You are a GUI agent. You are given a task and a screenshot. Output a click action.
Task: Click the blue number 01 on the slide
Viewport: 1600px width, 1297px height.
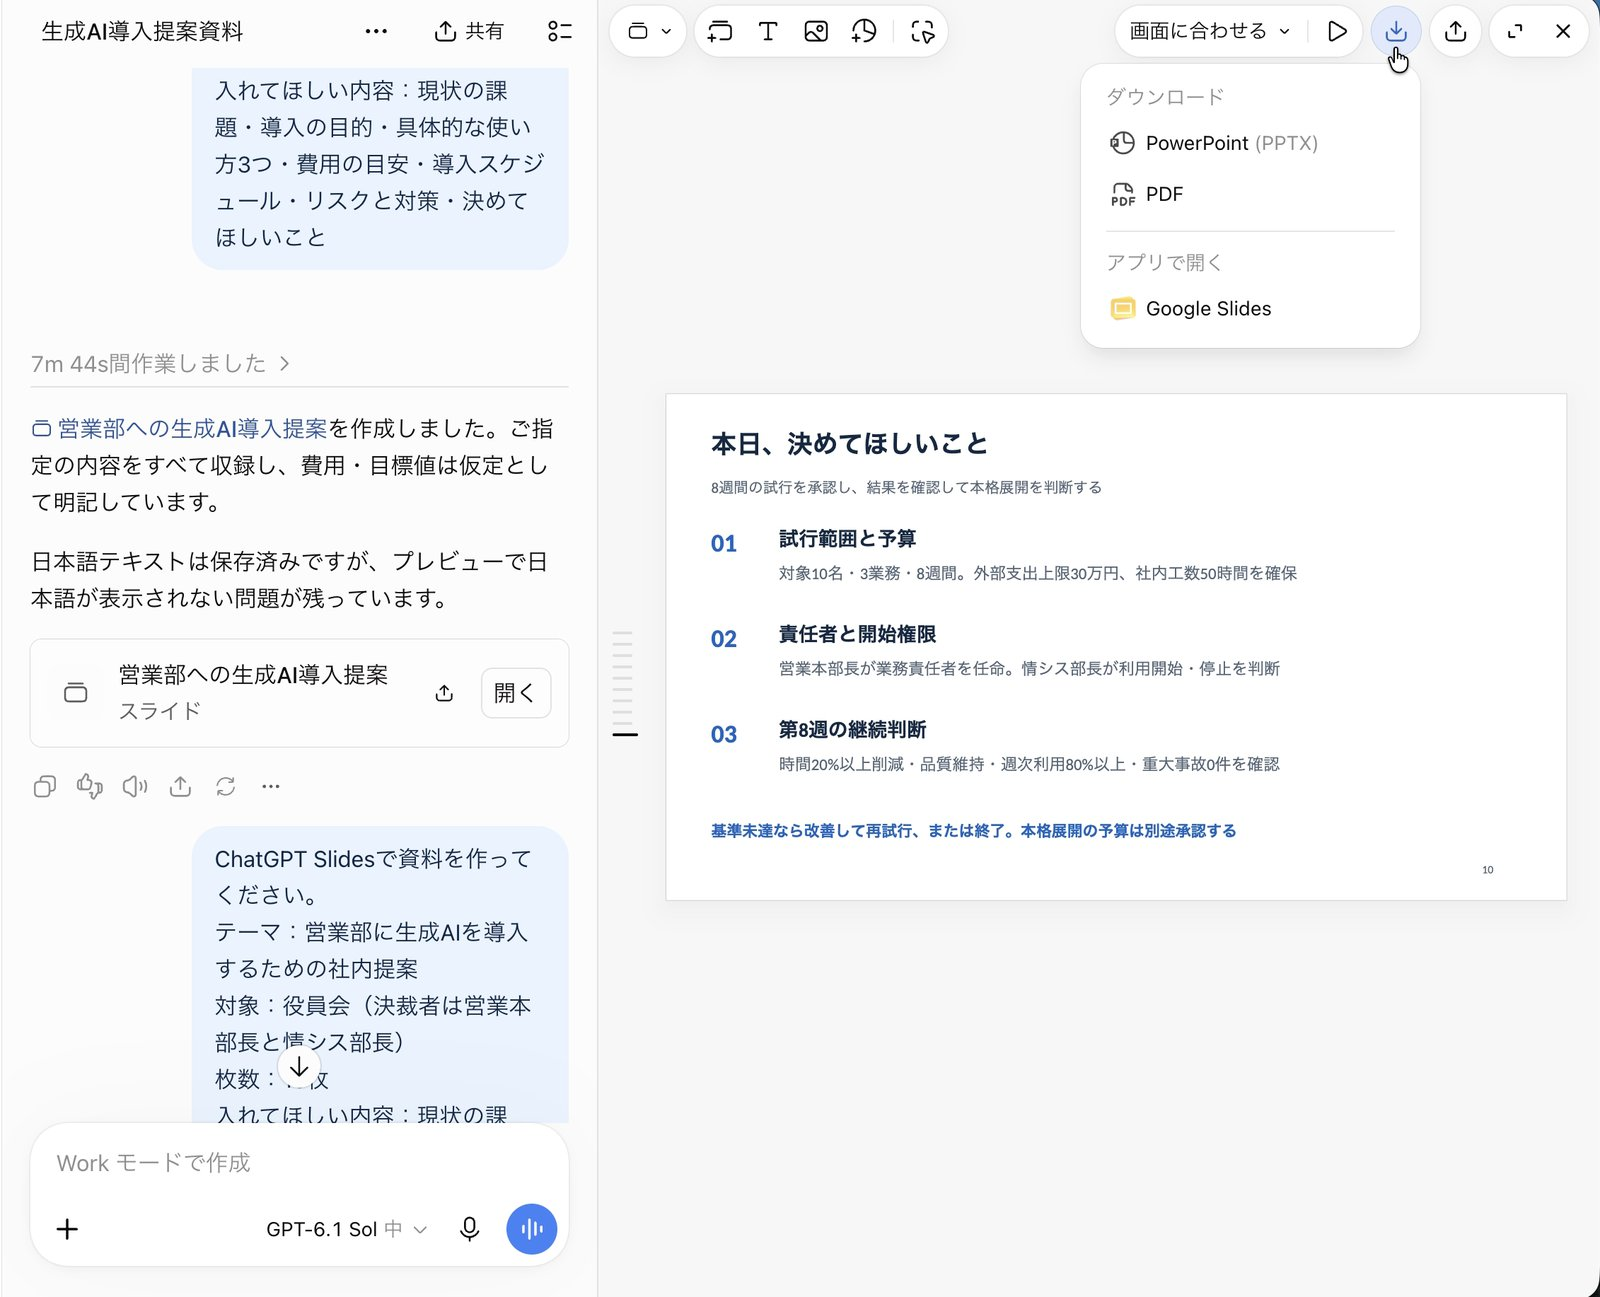[x=724, y=544]
